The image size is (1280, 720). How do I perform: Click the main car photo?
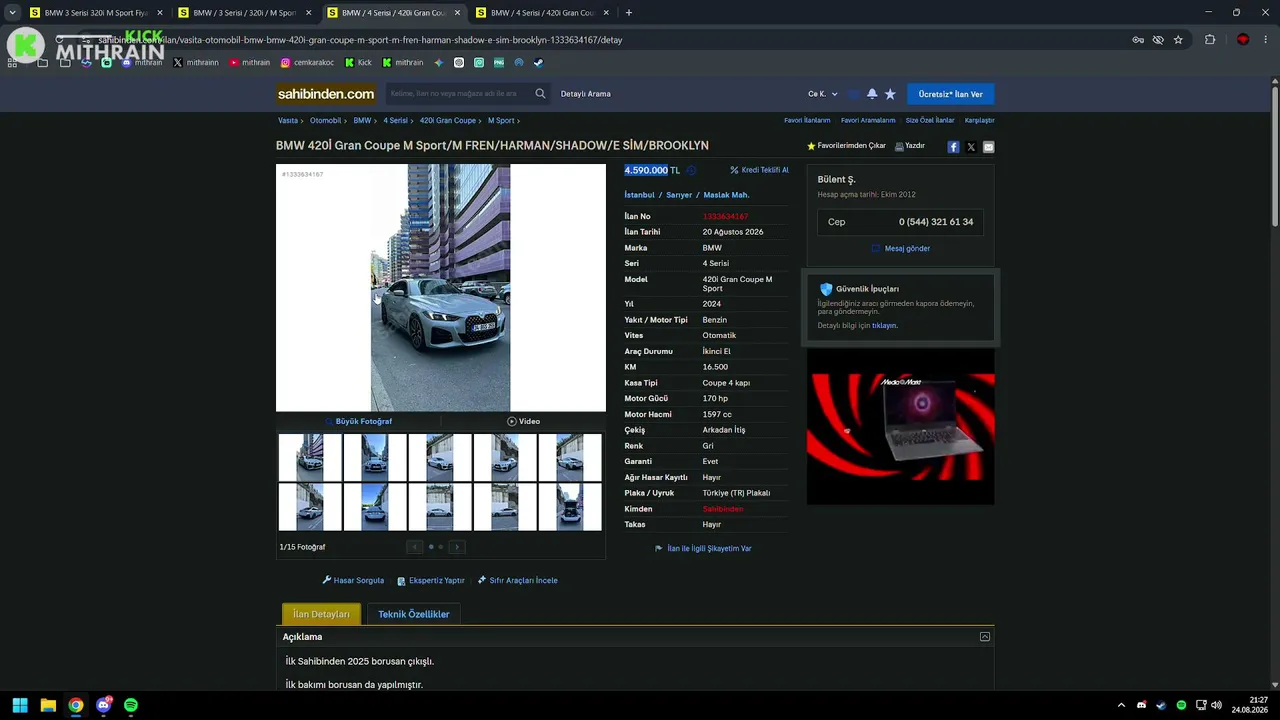click(441, 288)
